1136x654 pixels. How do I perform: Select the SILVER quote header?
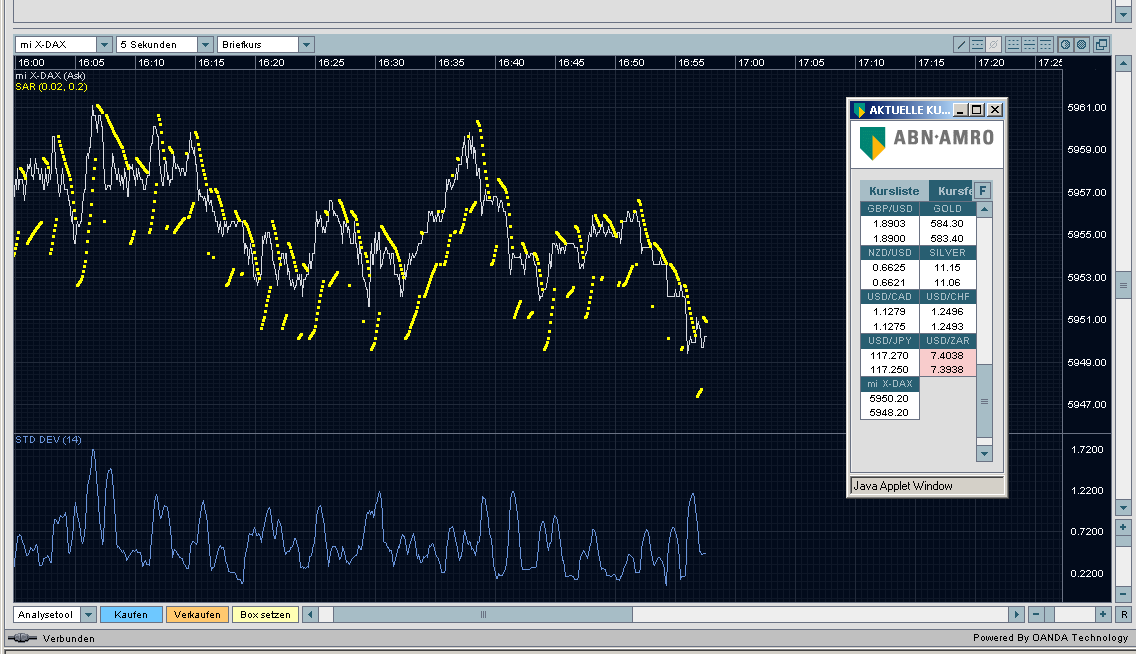(948, 253)
